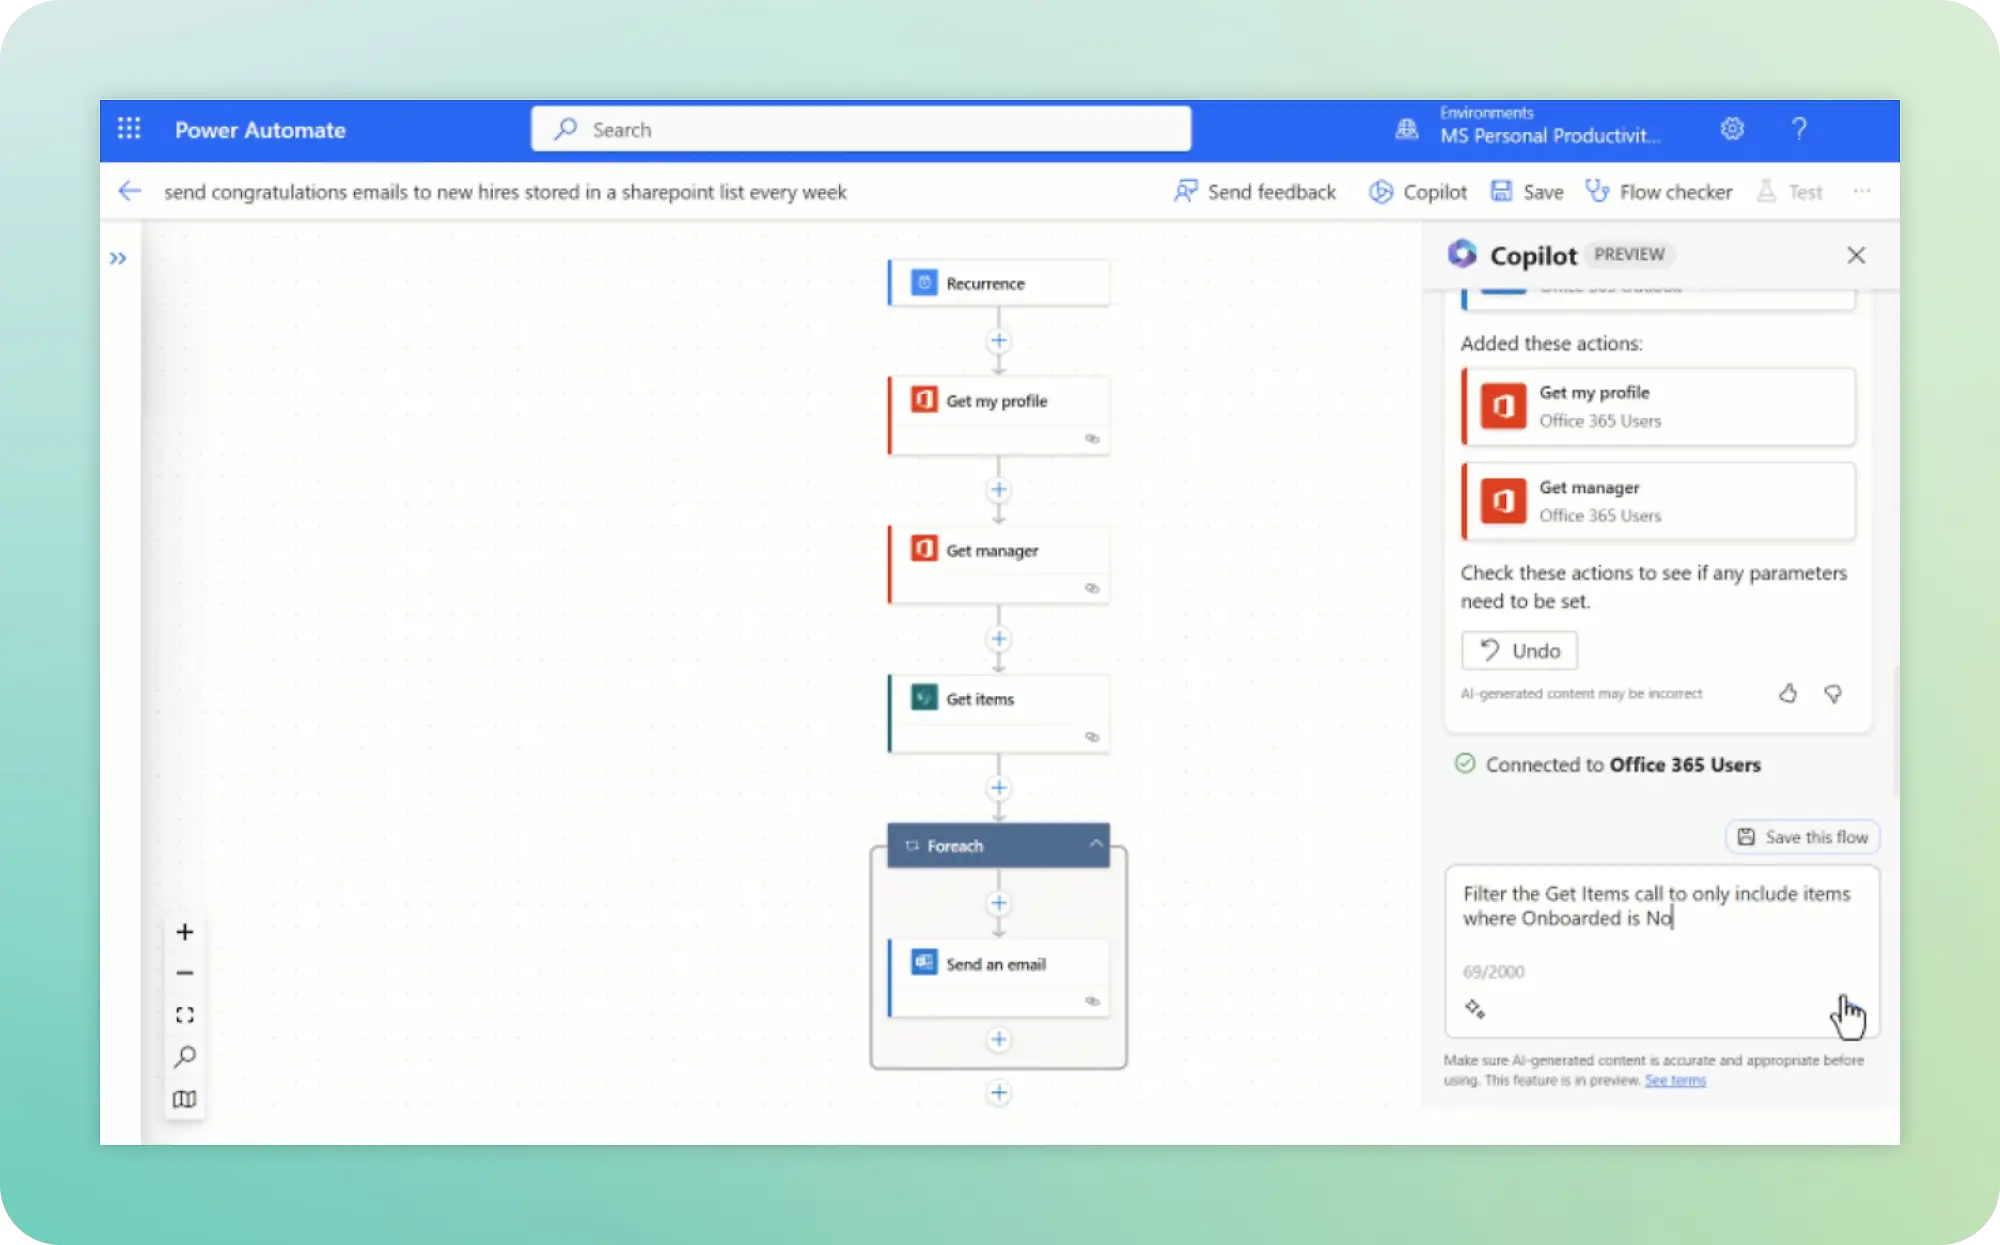The height and width of the screenshot is (1245, 2000).
Task: Open the more options ellipsis menu
Action: [x=1862, y=191]
